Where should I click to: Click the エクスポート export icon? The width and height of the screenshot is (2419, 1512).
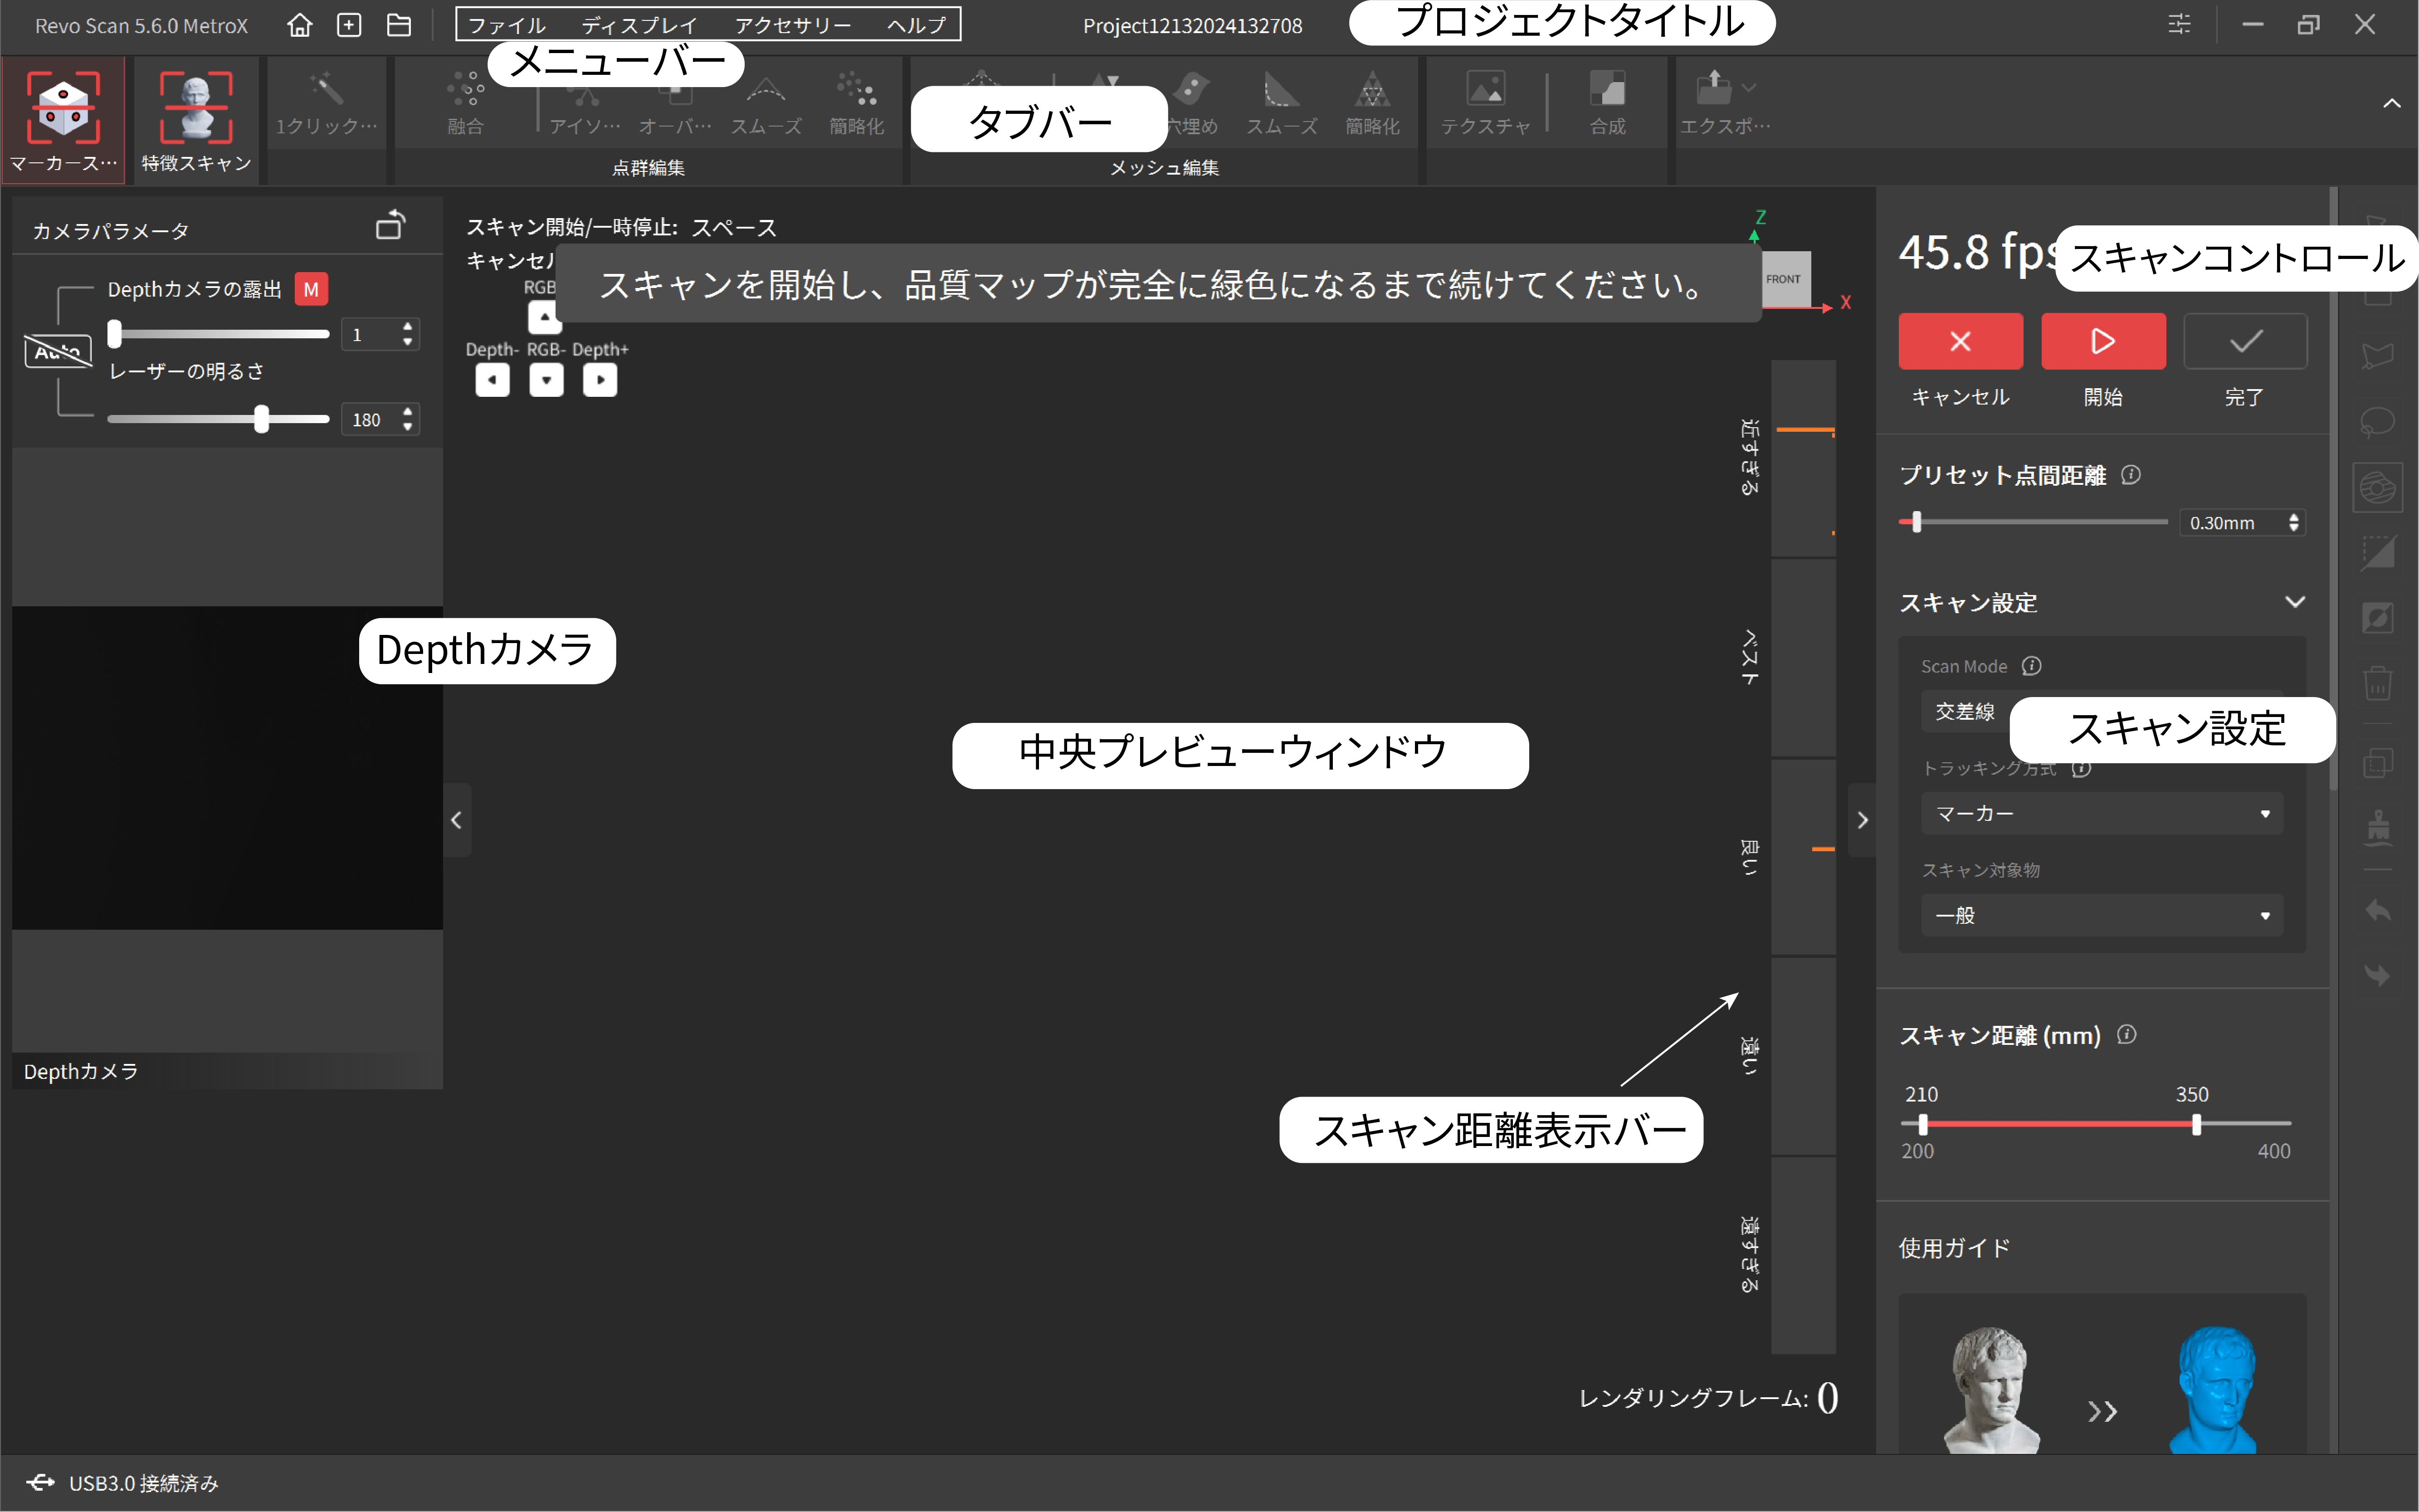coord(1713,88)
